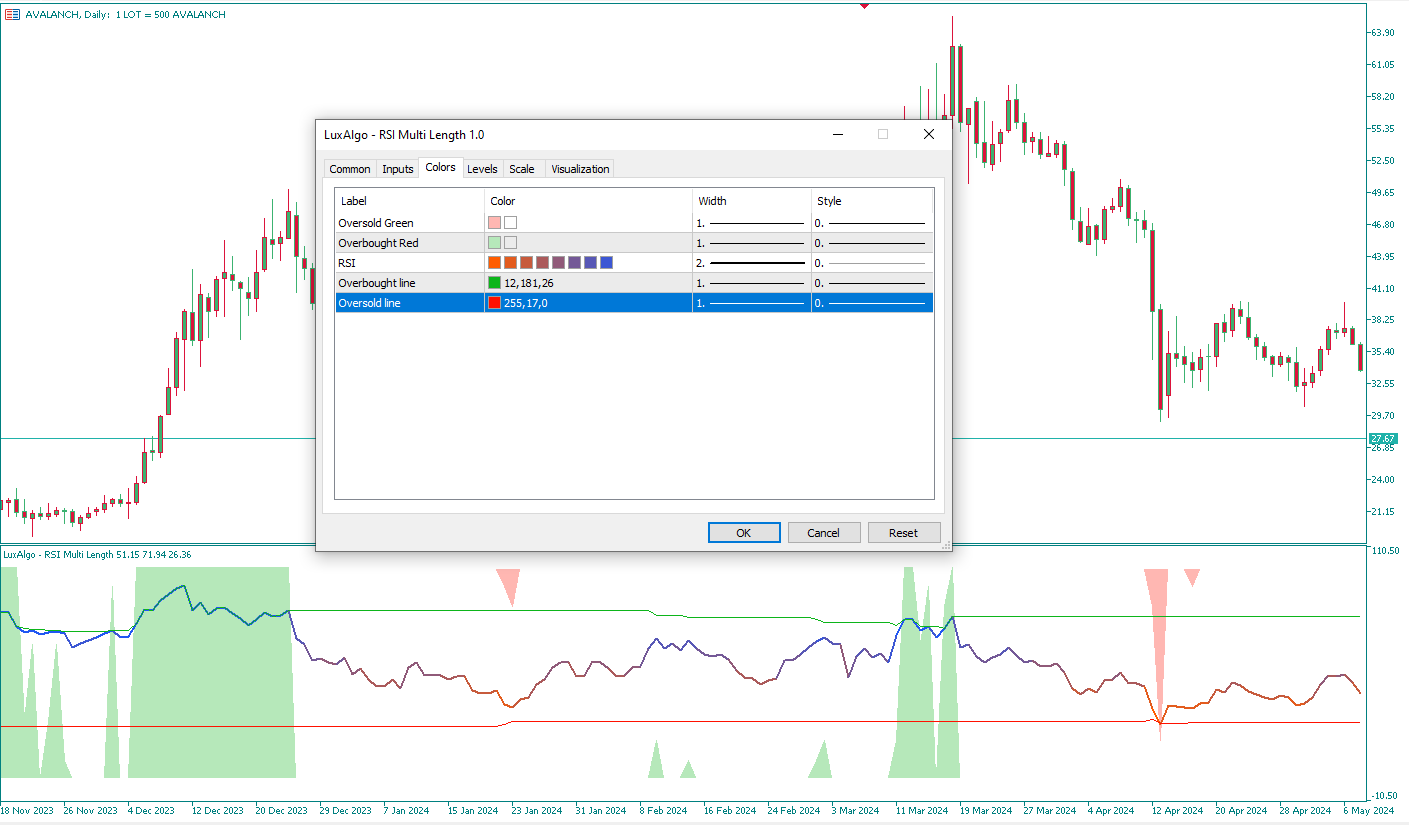The height and width of the screenshot is (825, 1409).
Task: Click the dialog resize grip at bottom-right corner
Action: coord(945,545)
